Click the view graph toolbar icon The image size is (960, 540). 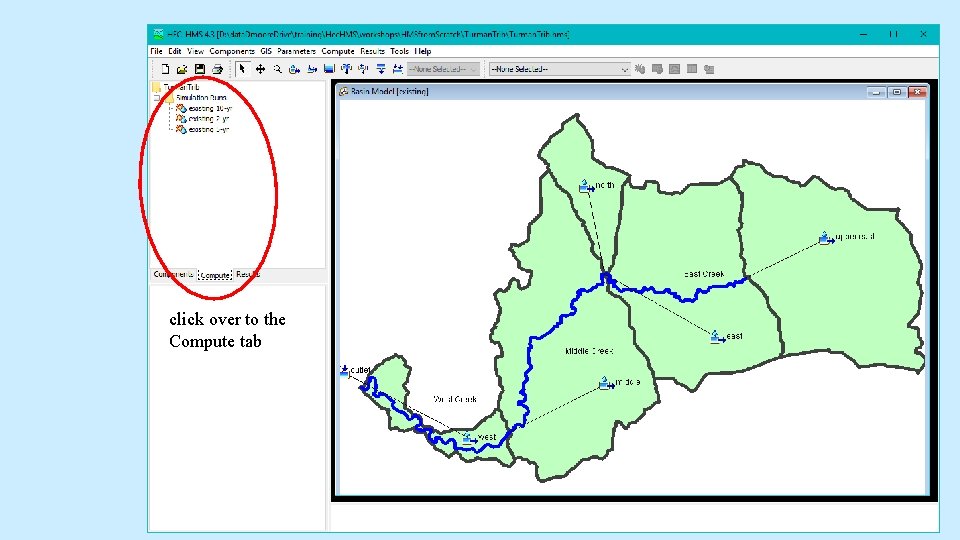click(x=674, y=69)
